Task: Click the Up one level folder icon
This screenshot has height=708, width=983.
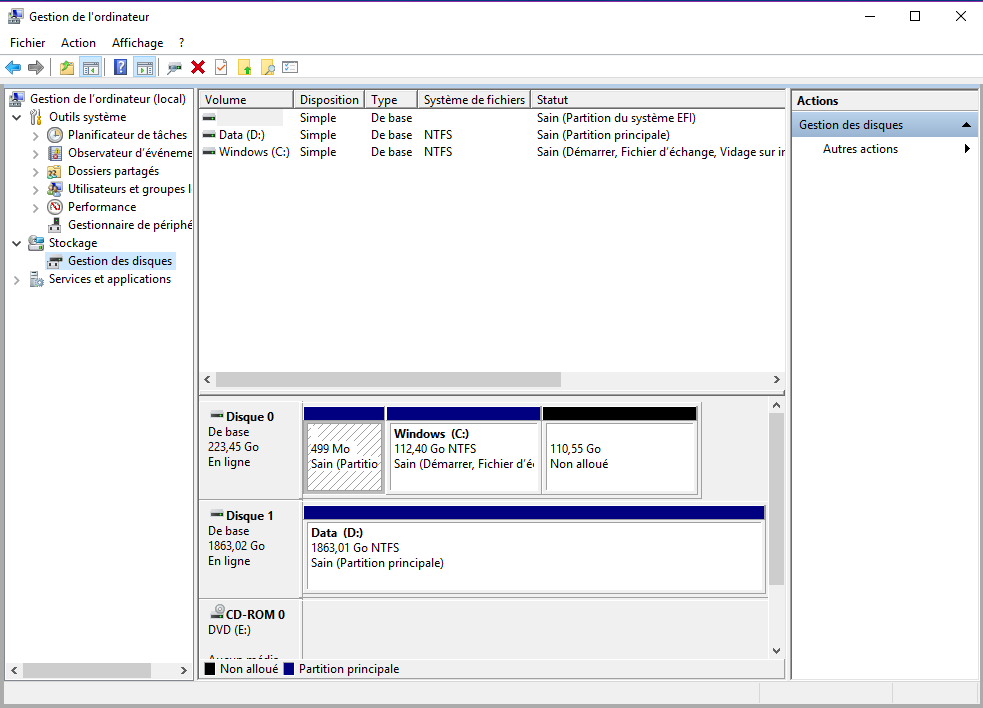Action: click(x=66, y=67)
